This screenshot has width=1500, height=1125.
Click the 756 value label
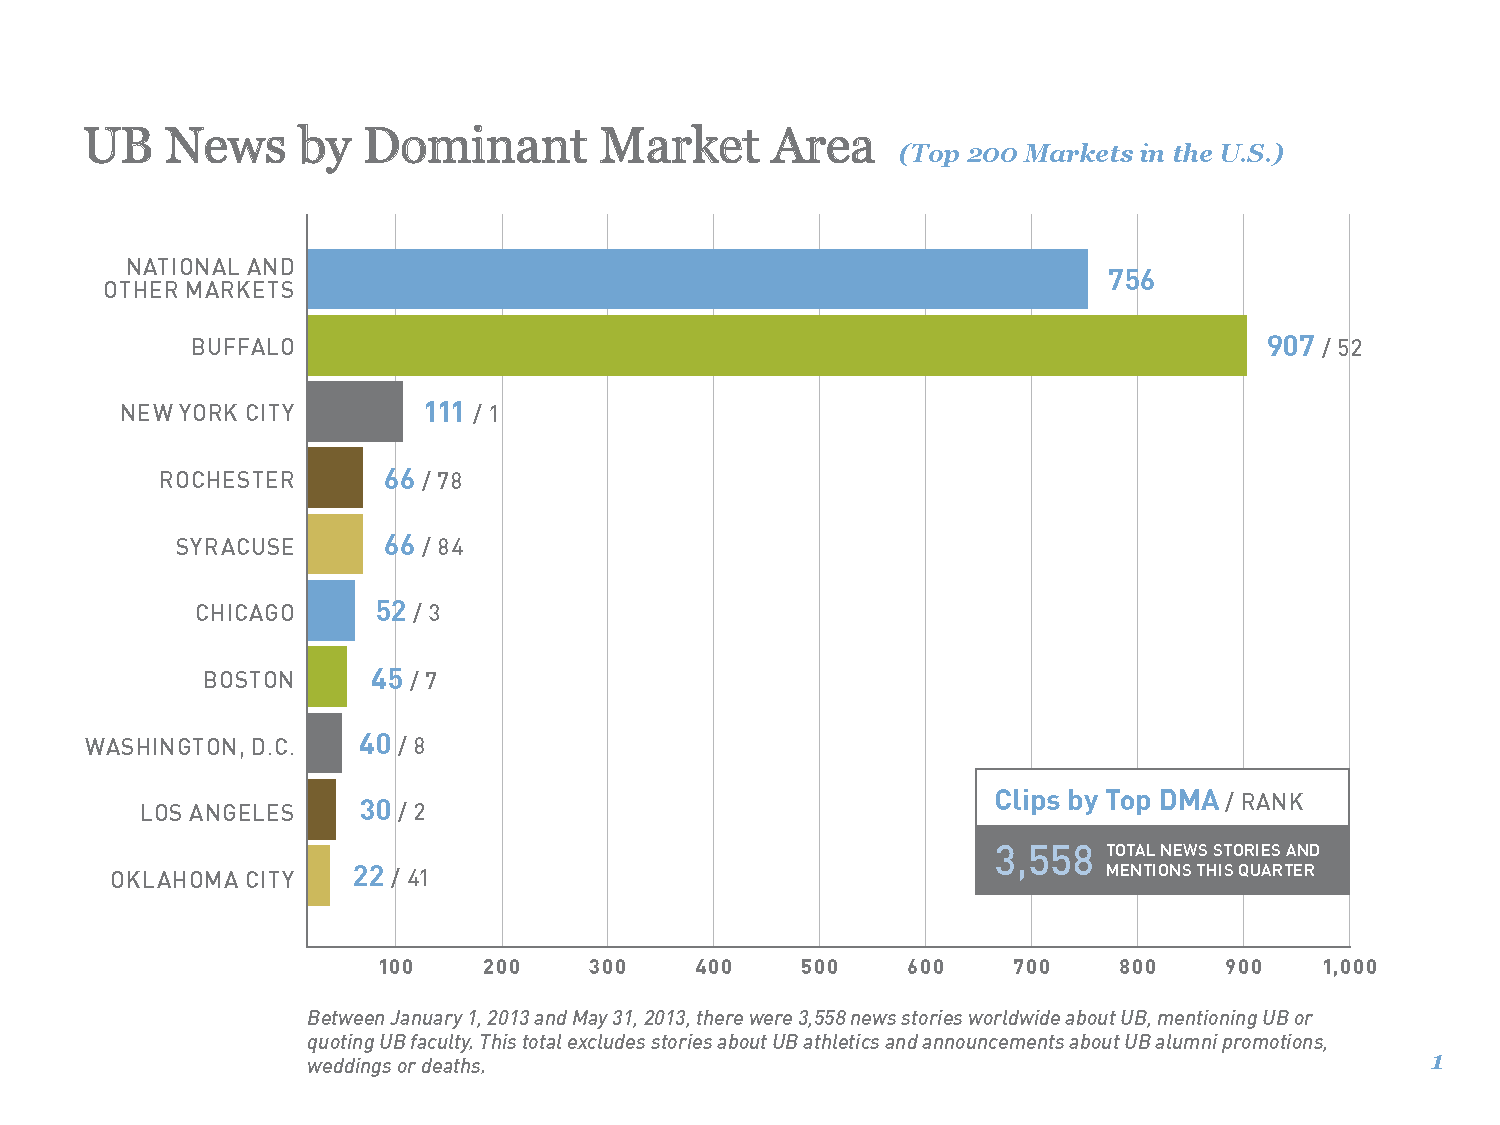1131,280
